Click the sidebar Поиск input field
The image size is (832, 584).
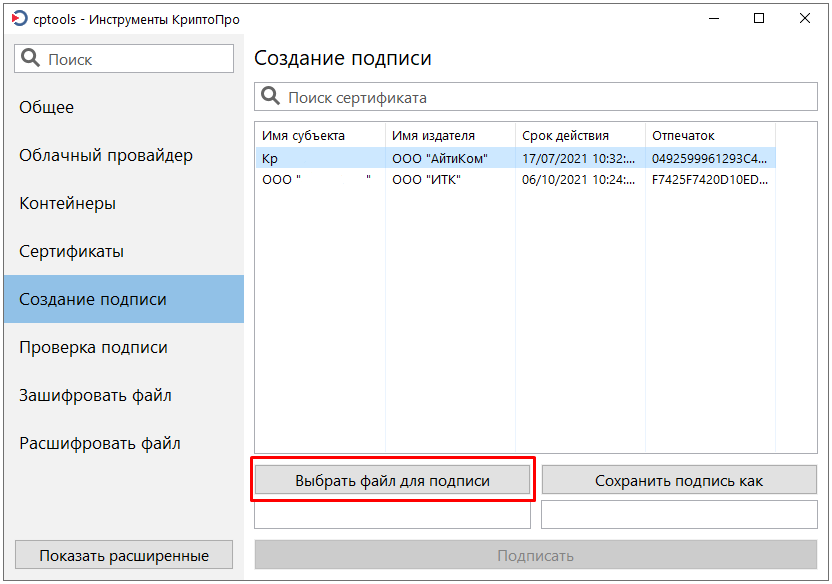135,59
